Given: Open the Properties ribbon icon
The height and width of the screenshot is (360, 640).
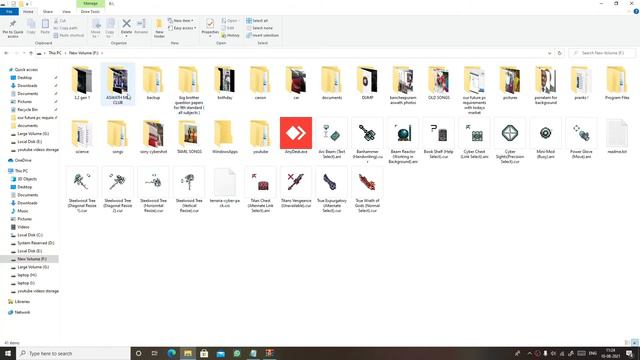Looking at the screenshot, I should coord(210,24).
